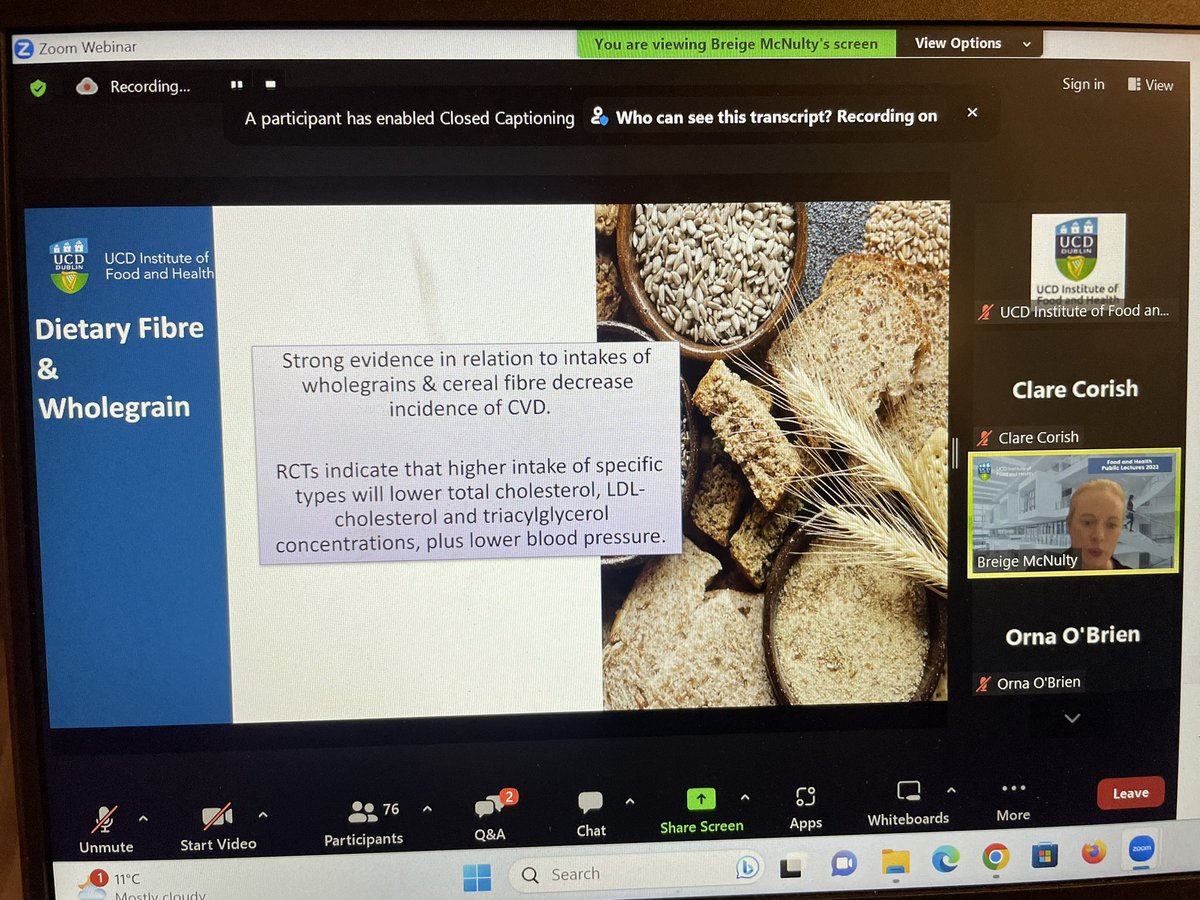
Task: Open the Participants panel
Action: [x=363, y=823]
